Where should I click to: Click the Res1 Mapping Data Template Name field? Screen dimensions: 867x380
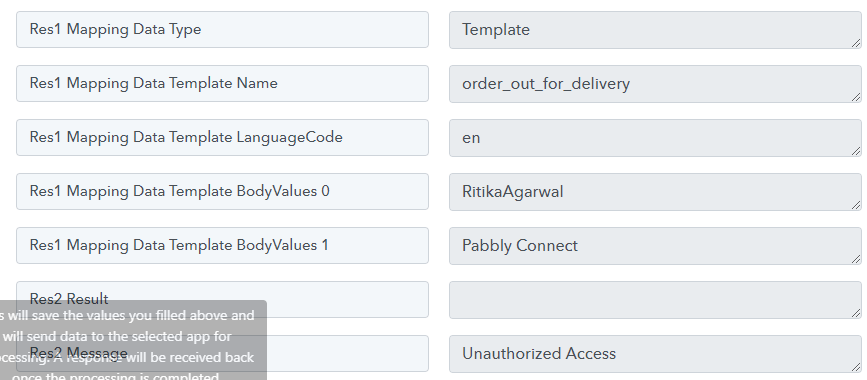coord(222,84)
